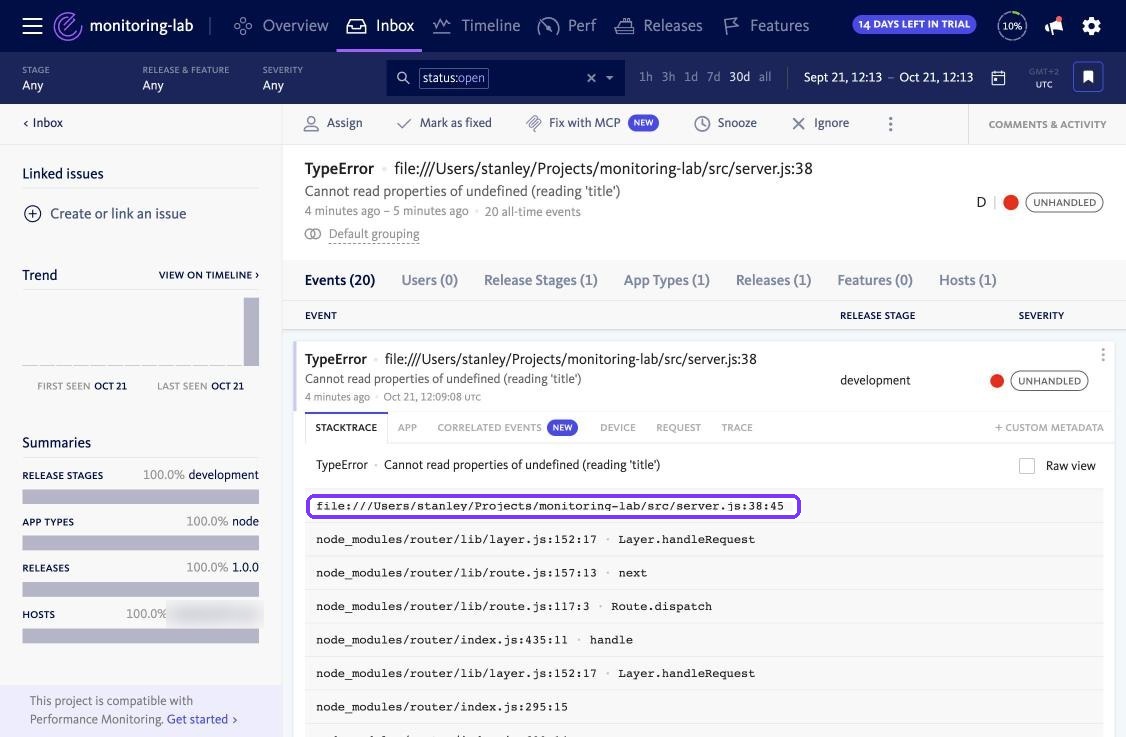Click the bookmark saved filters icon
The image size is (1126, 737).
tap(1087, 77)
